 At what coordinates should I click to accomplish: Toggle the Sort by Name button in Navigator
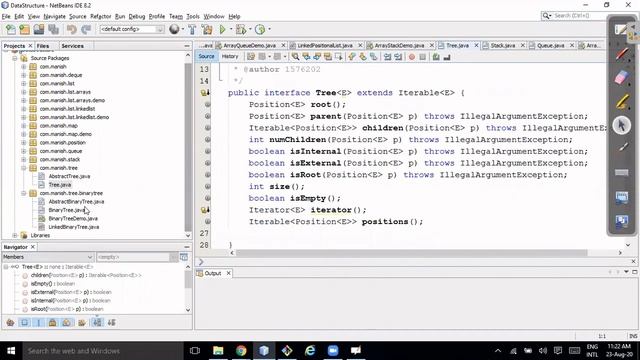97,322
